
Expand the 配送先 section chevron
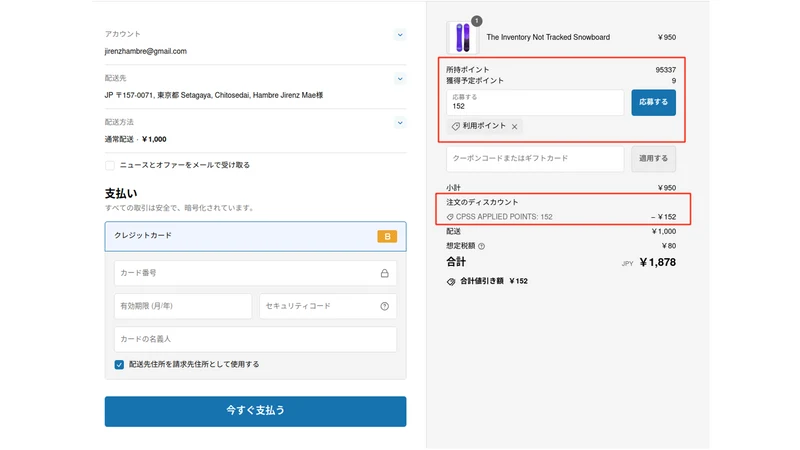pos(400,79)
